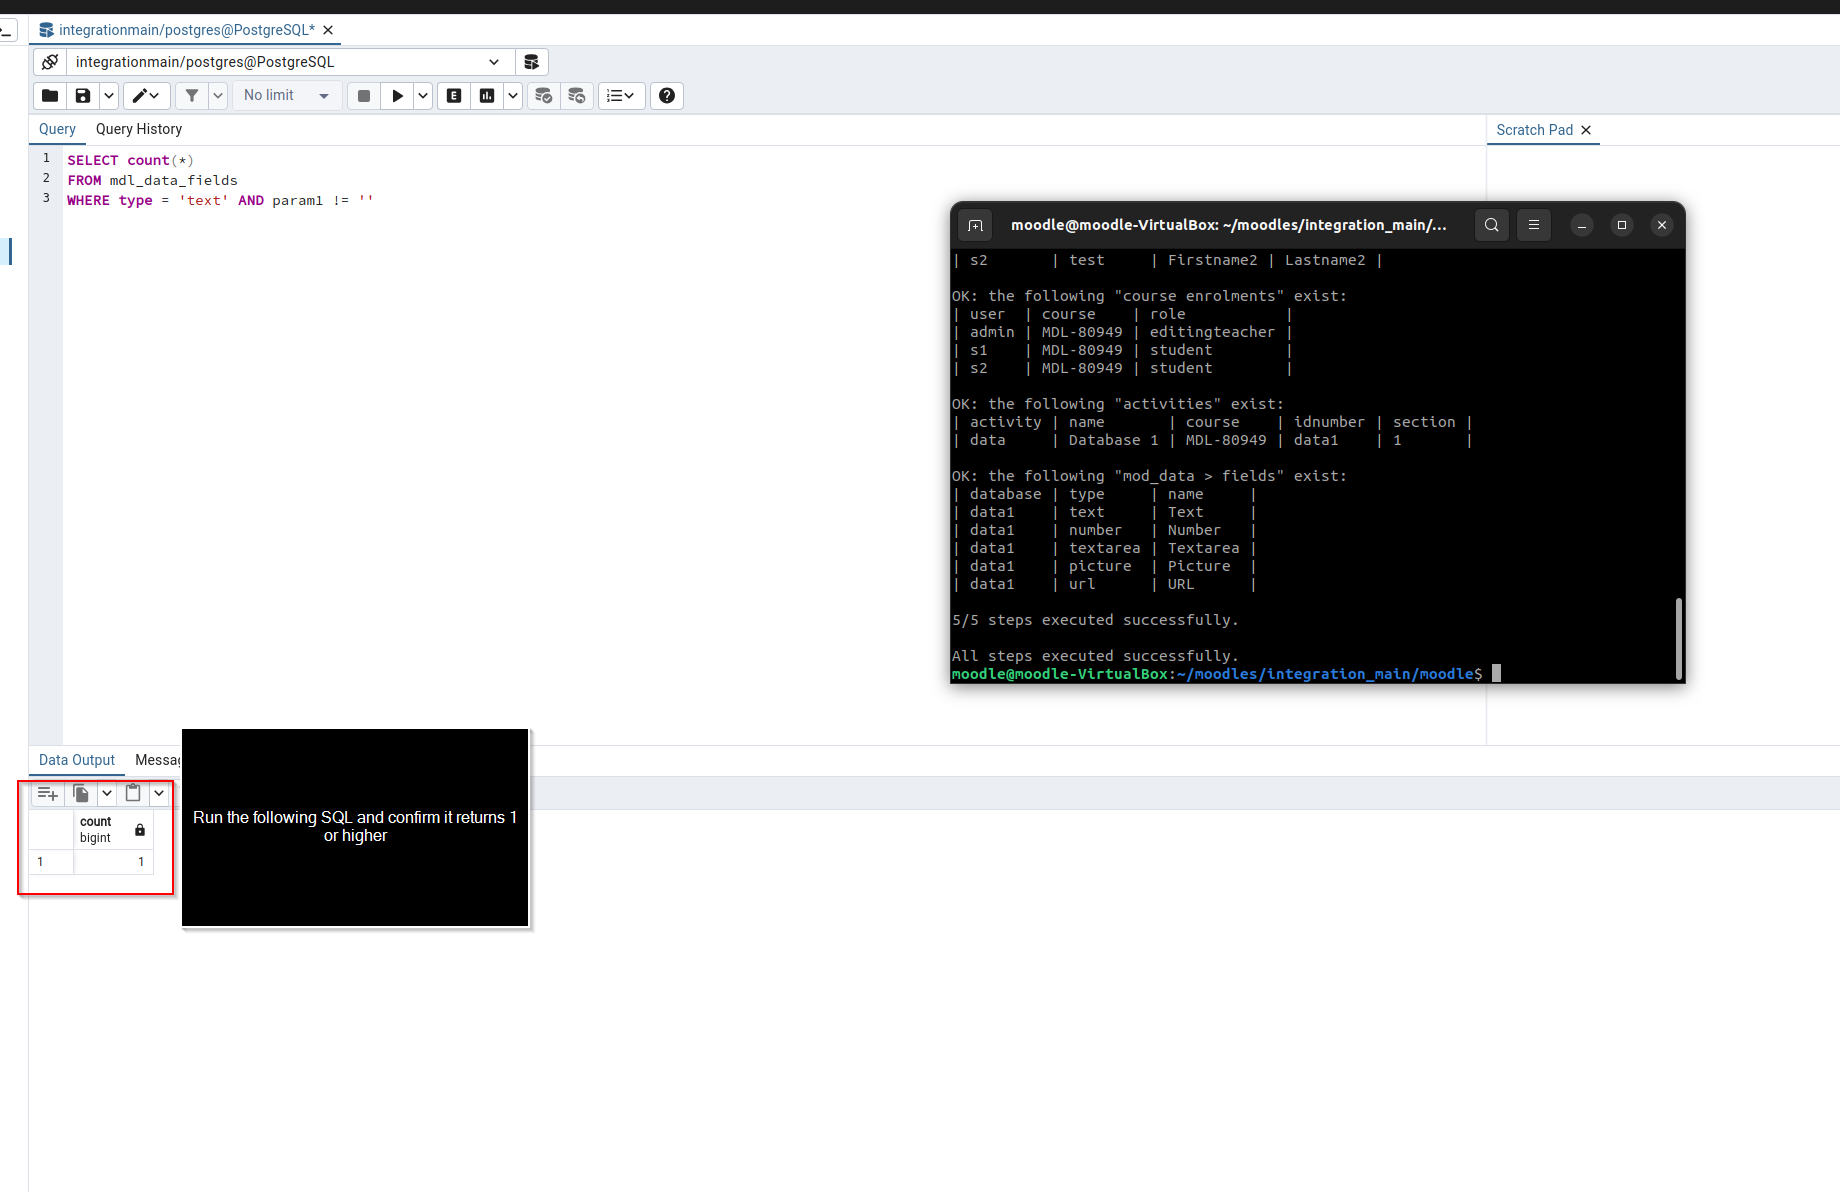This screenshot has height=1192, width=1840.
Task: Click the Help question mark icon
Action: 667,96
